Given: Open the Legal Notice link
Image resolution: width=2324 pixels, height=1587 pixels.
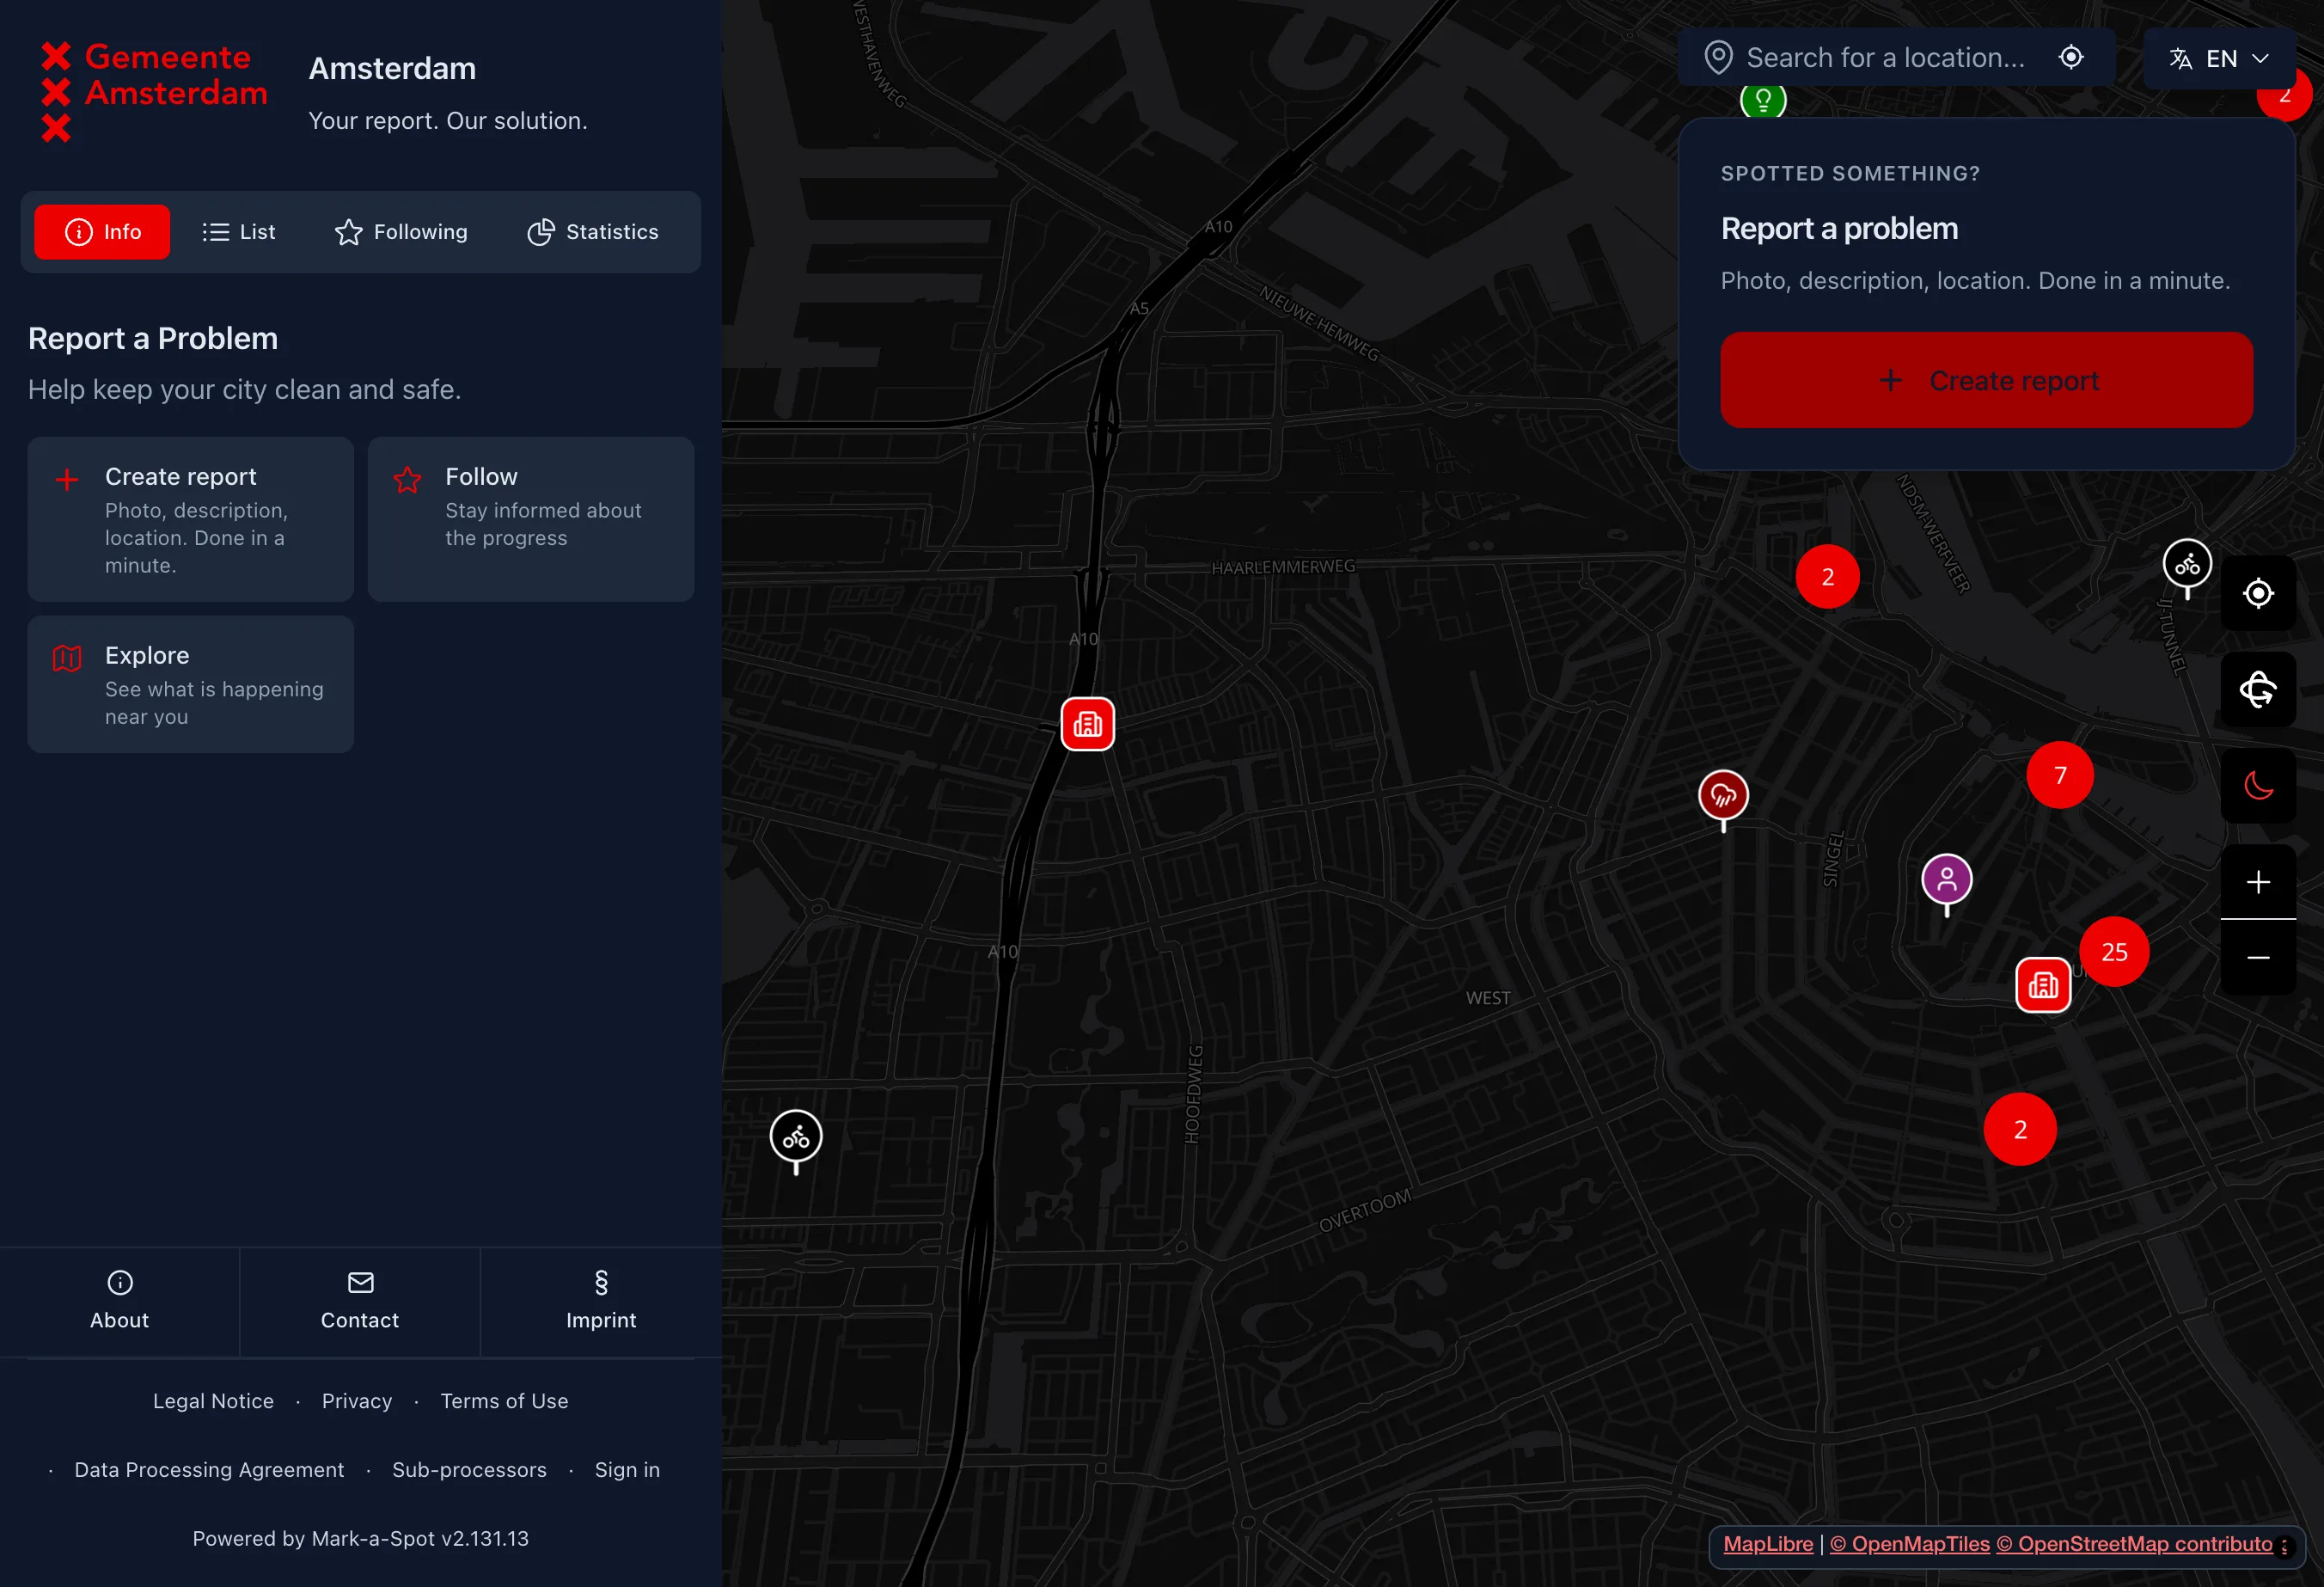Looking at the screenshot, I should [213, 1401].
